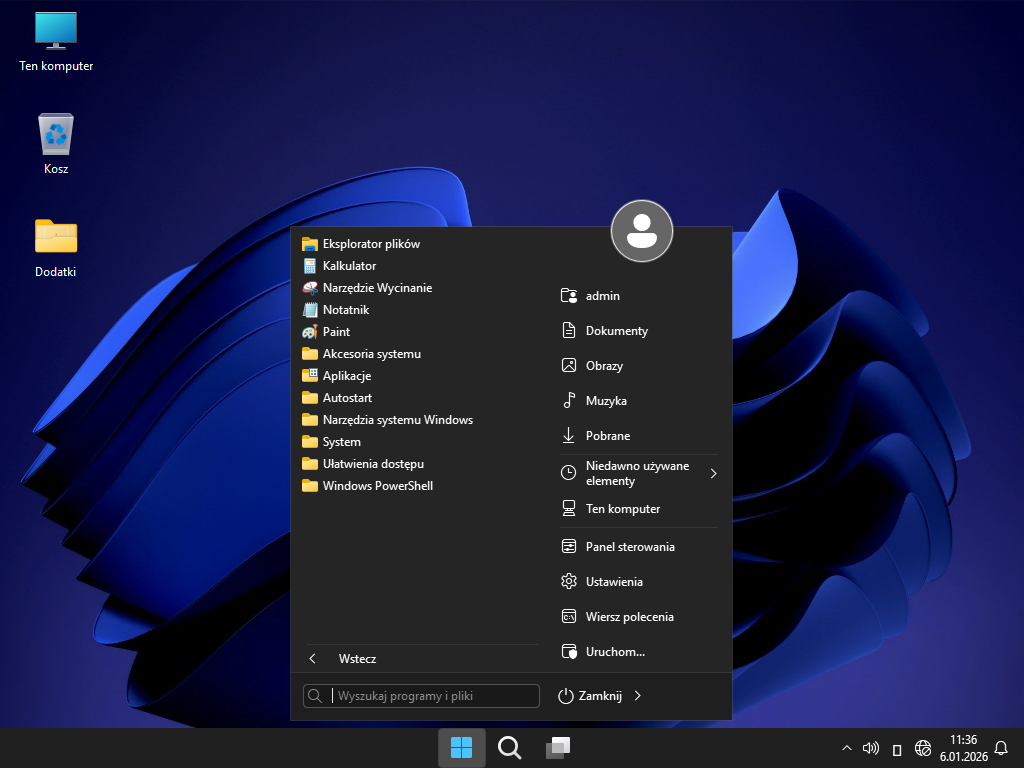
Task: Launch Kalkulator from the programs list
Action: tap(349, 266)
